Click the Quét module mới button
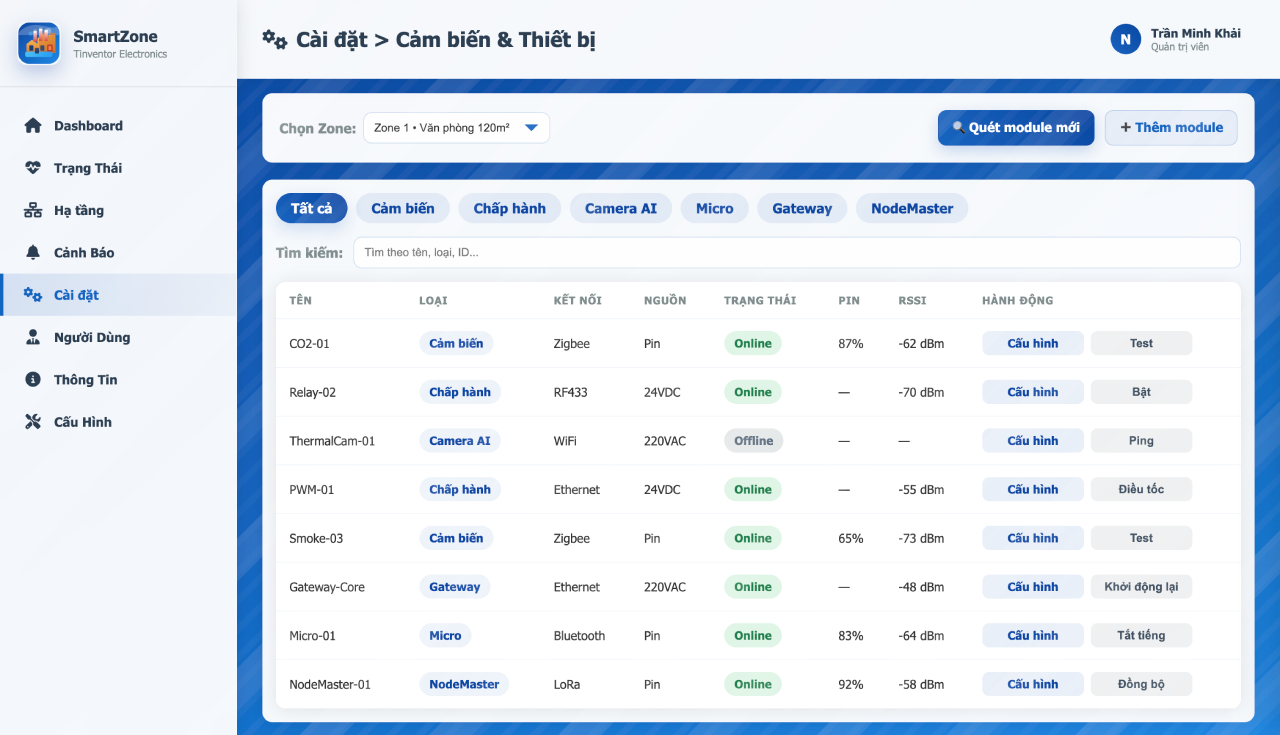 coord(1015,128)
